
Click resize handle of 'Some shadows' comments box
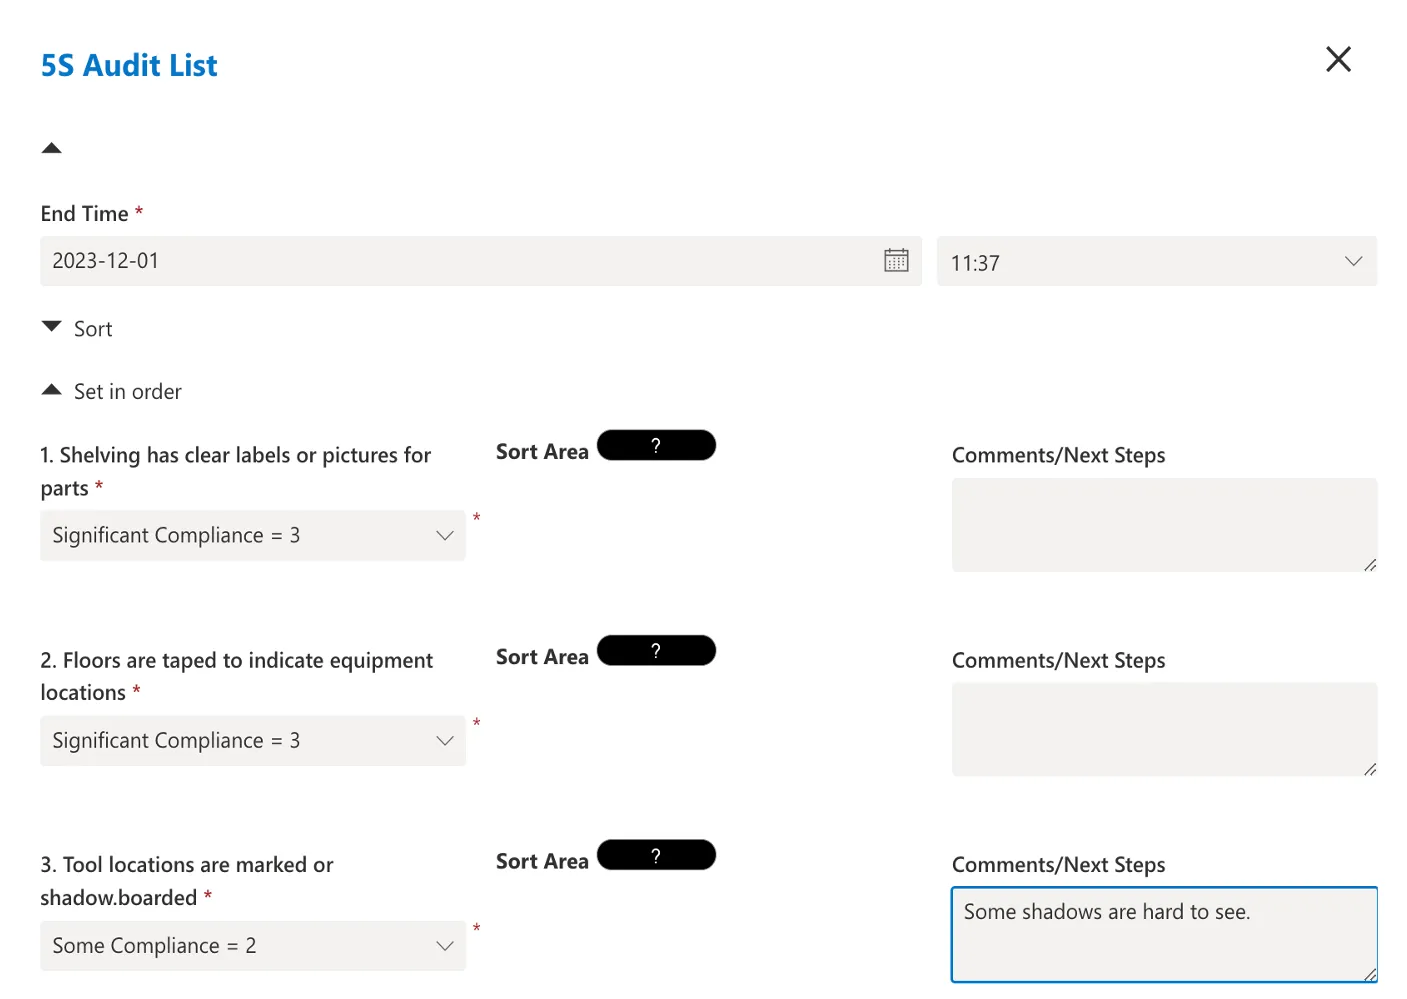point(1370,974)
